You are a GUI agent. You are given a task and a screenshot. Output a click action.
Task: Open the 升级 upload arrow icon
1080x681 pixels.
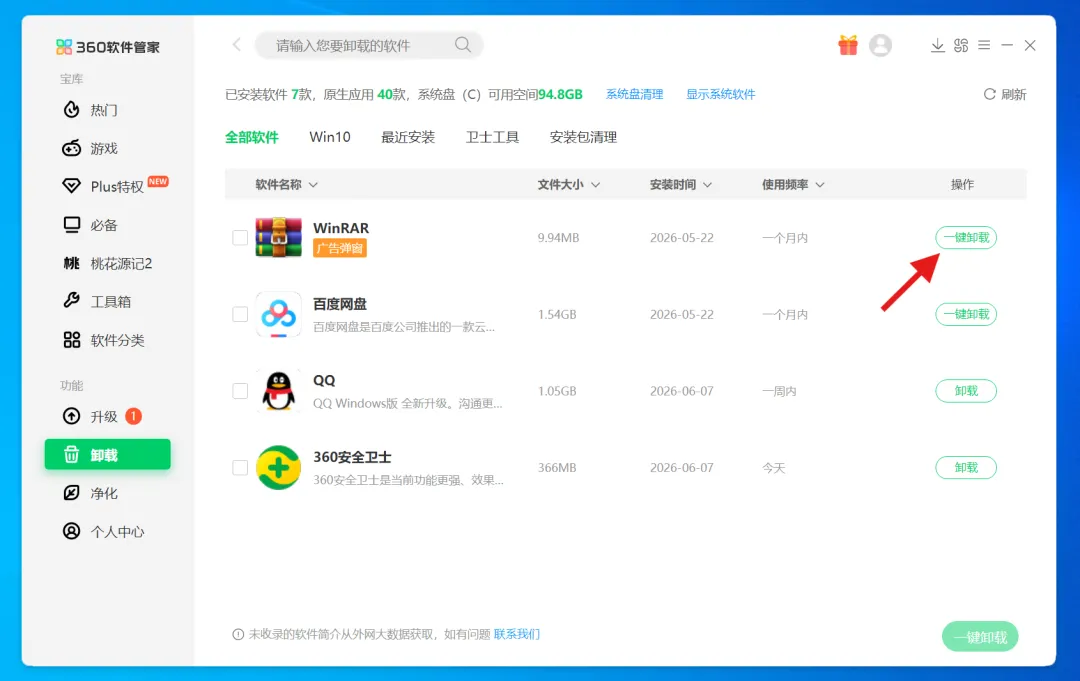(x=72, y=416)
